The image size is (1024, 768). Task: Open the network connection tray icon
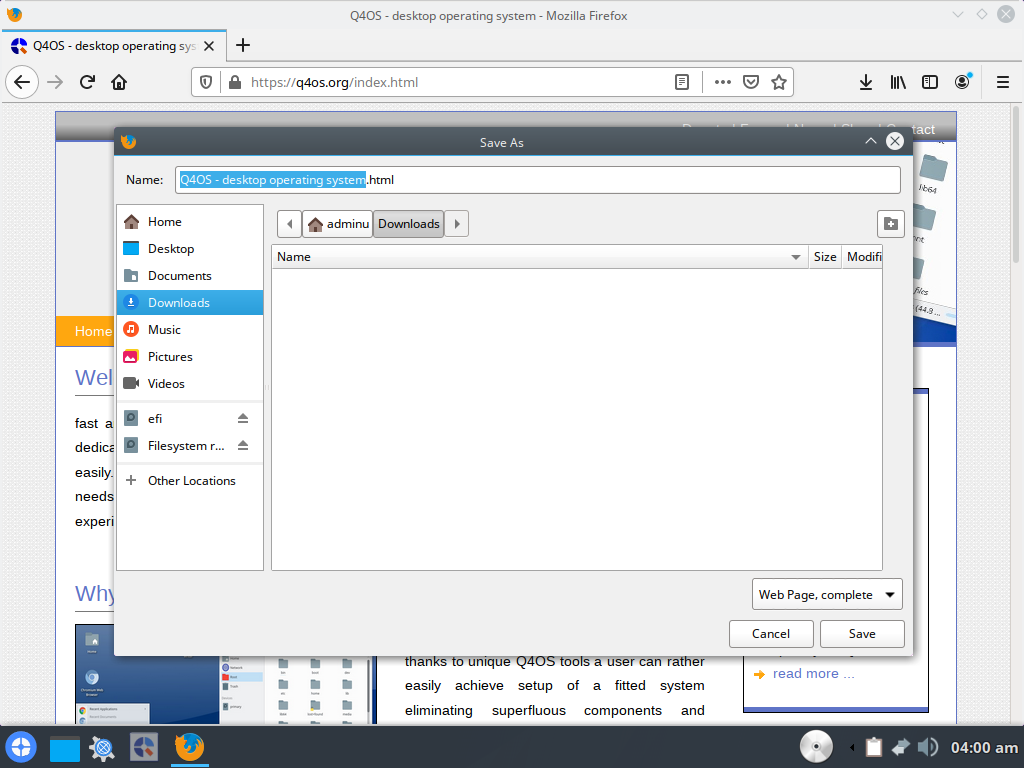(901, 747)
